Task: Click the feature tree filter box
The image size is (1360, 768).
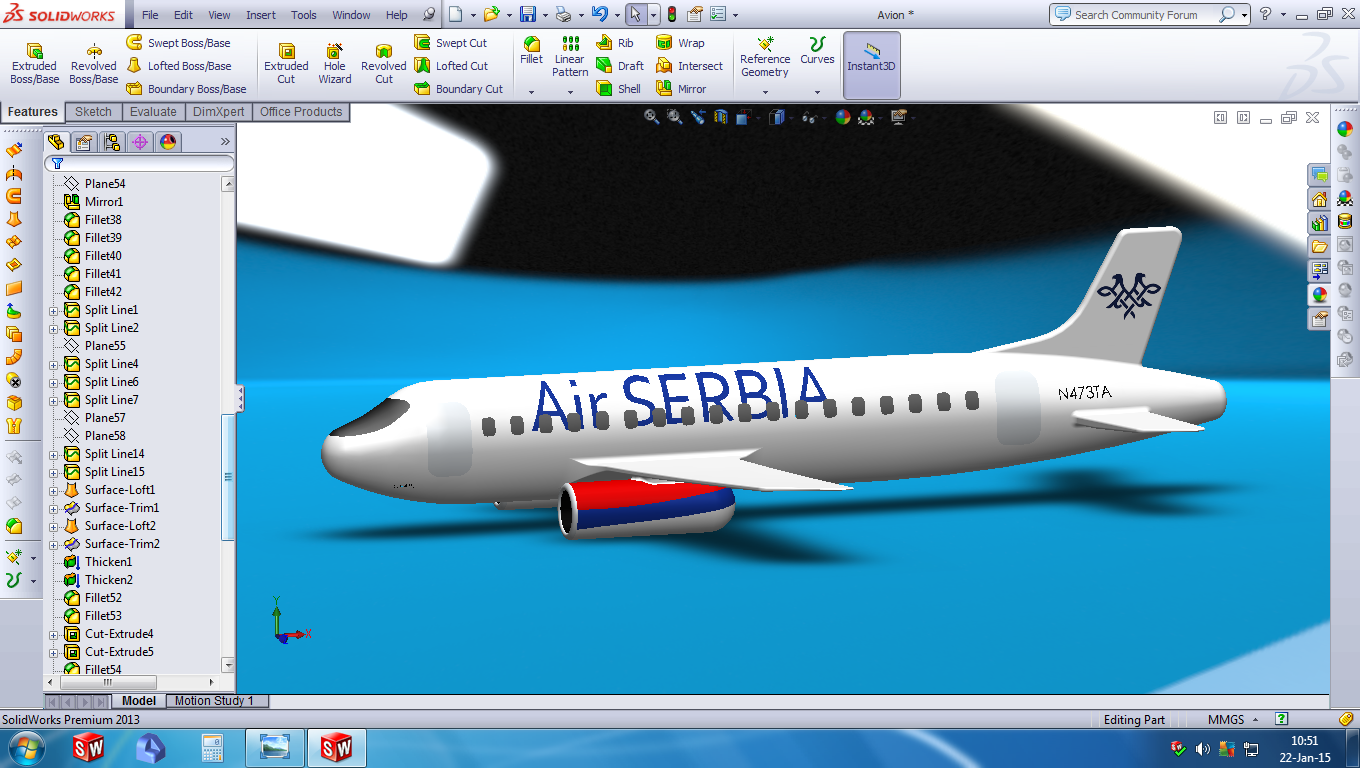Action: [x=139, y=163]
